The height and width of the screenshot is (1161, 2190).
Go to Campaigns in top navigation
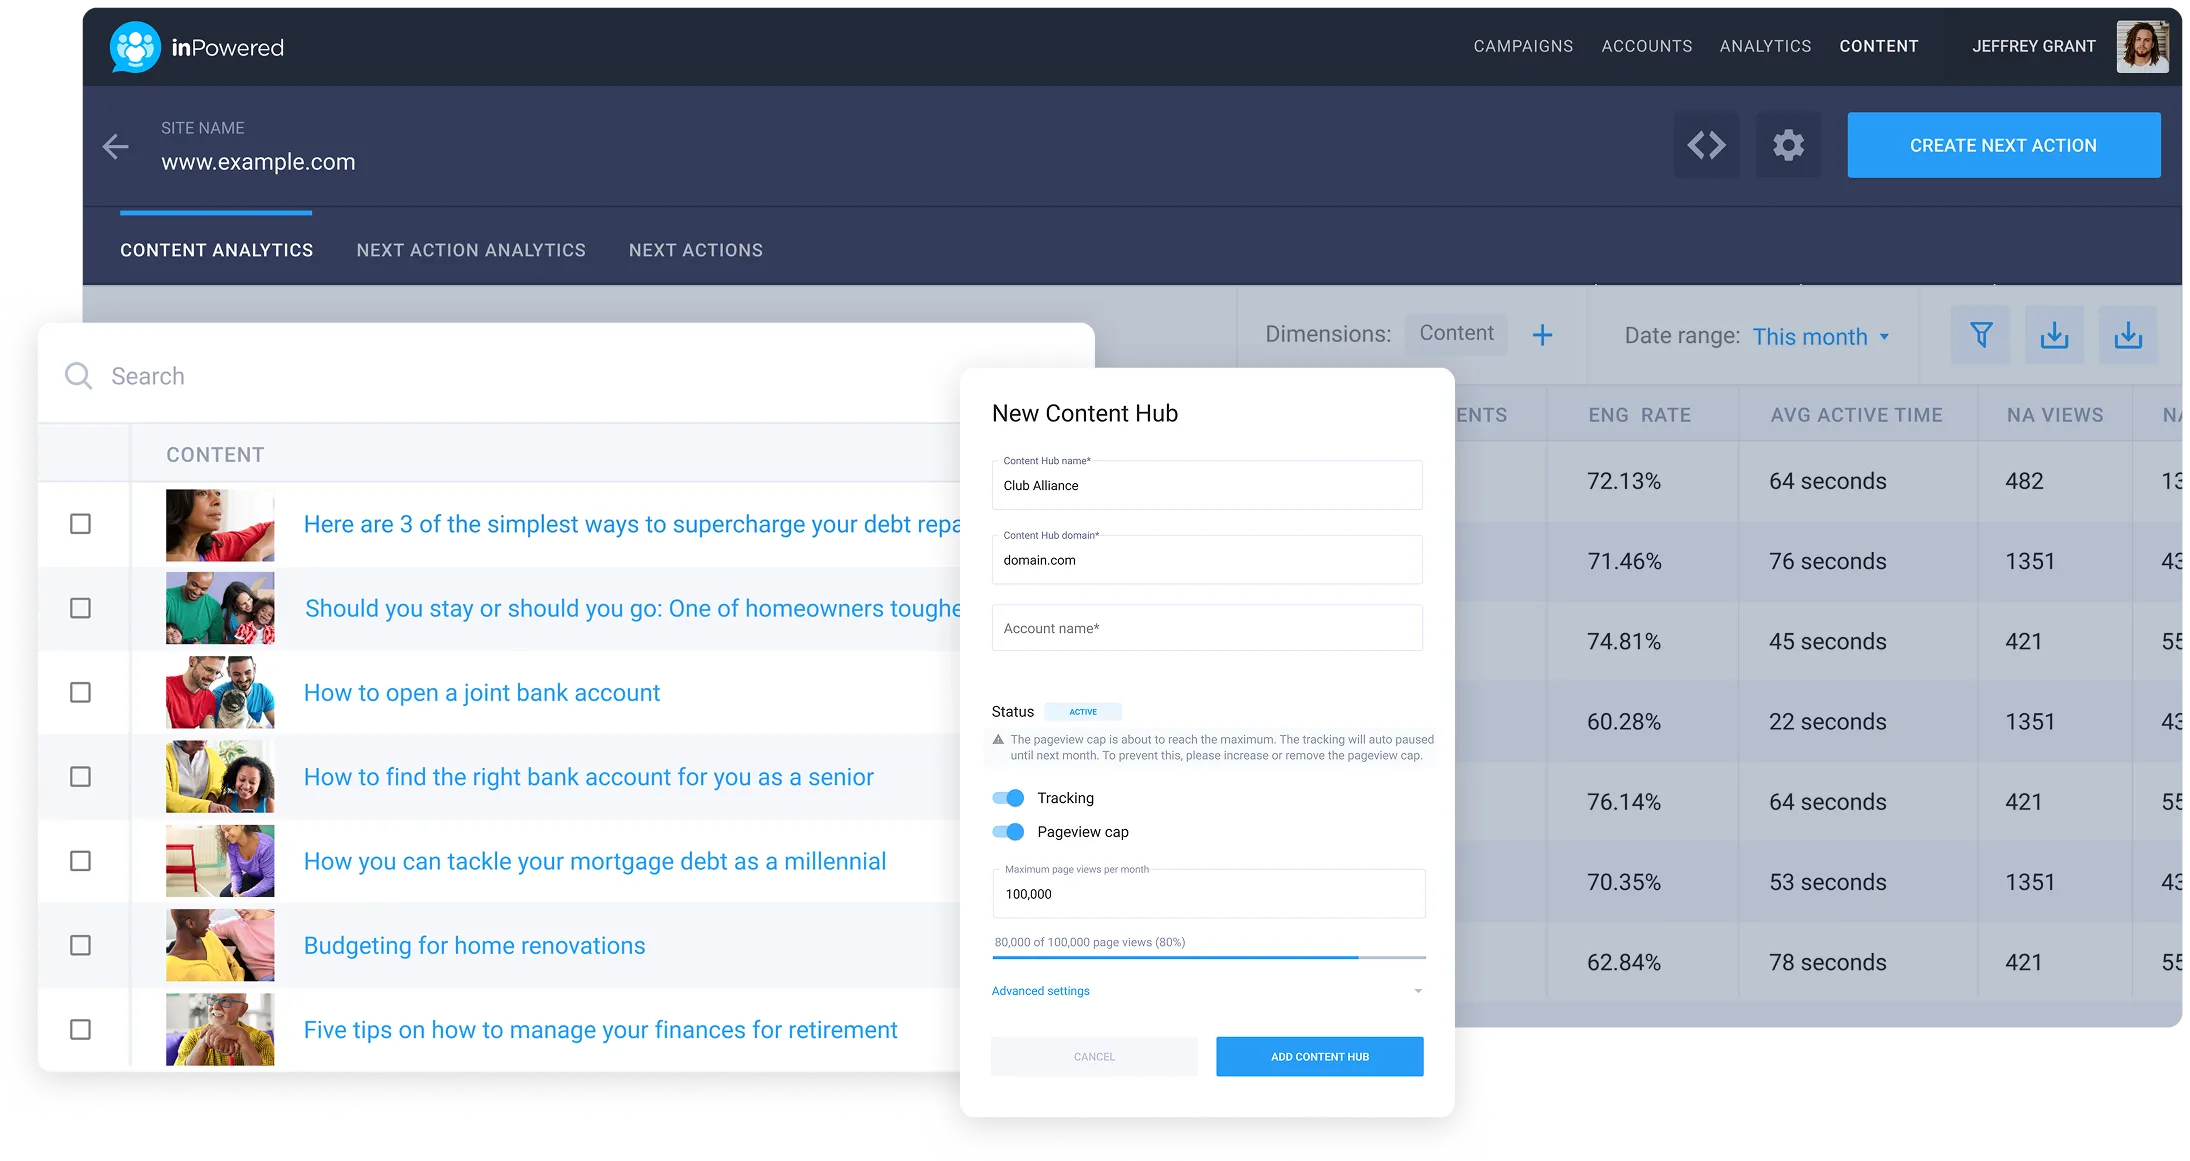[1523, 46]
